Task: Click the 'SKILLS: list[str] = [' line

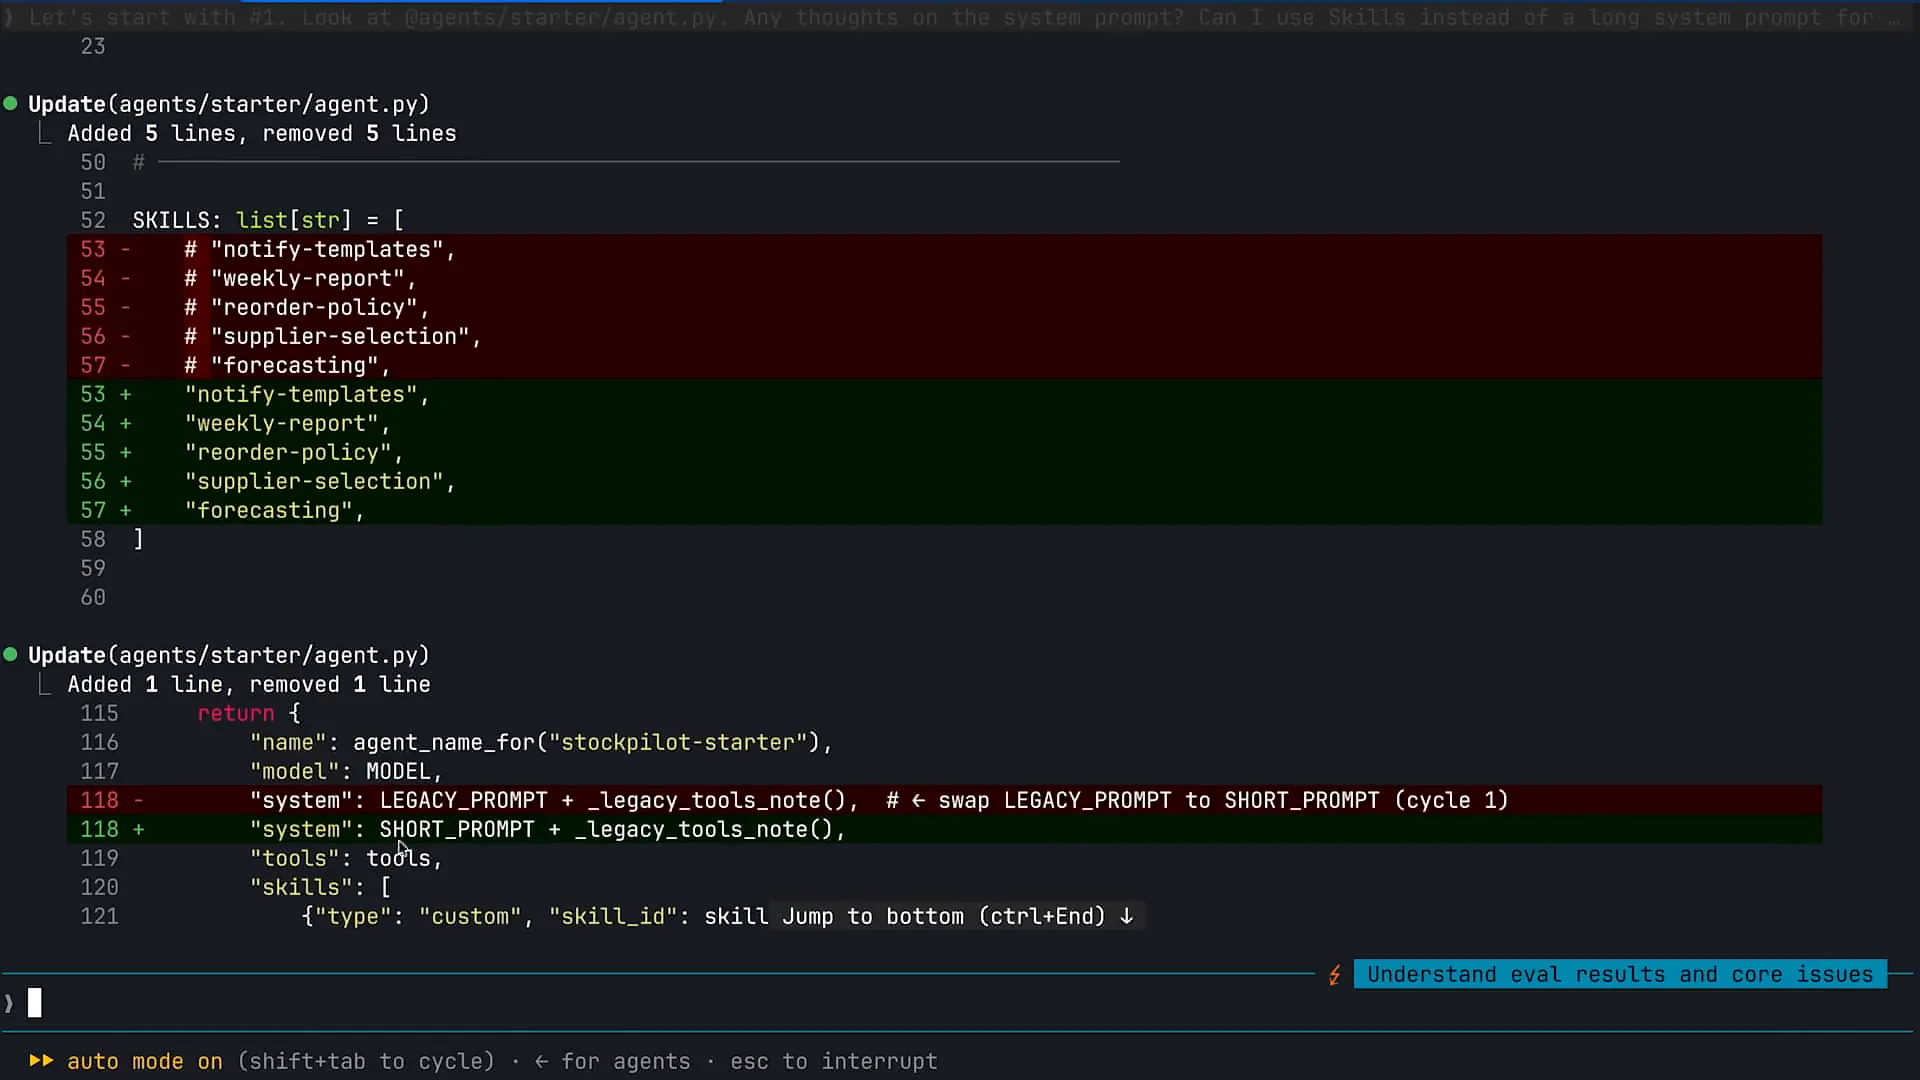Action: 268,220
